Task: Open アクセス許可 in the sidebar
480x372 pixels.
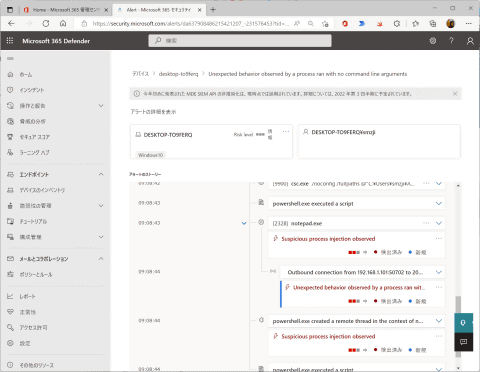Action: tap(33, 328)
